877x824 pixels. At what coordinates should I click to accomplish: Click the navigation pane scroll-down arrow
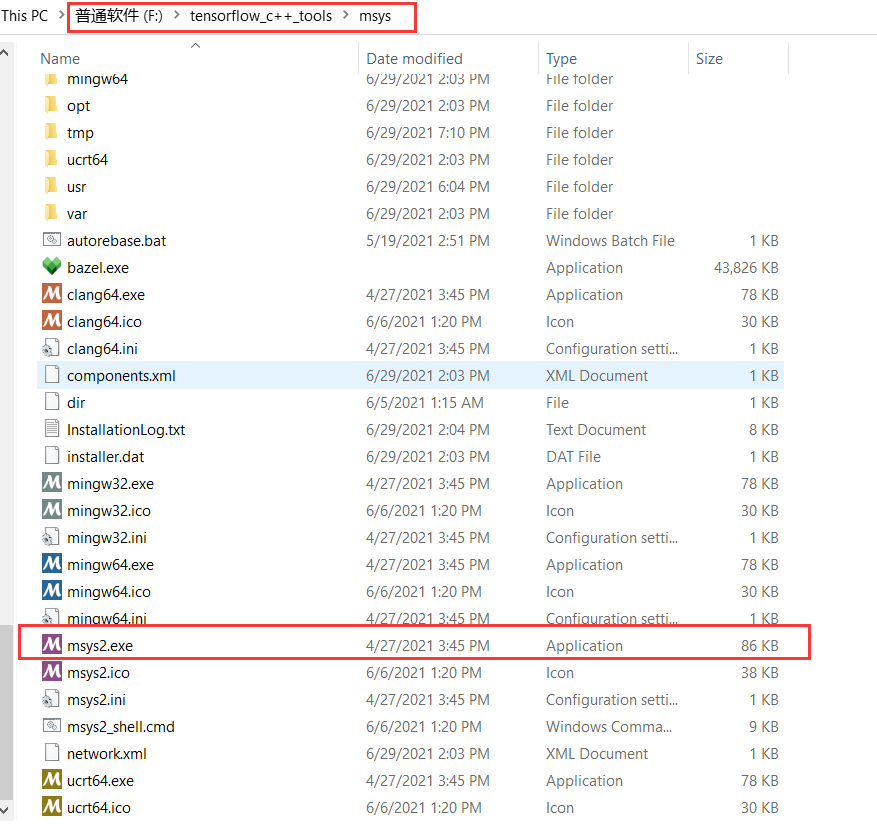point(4,809)
